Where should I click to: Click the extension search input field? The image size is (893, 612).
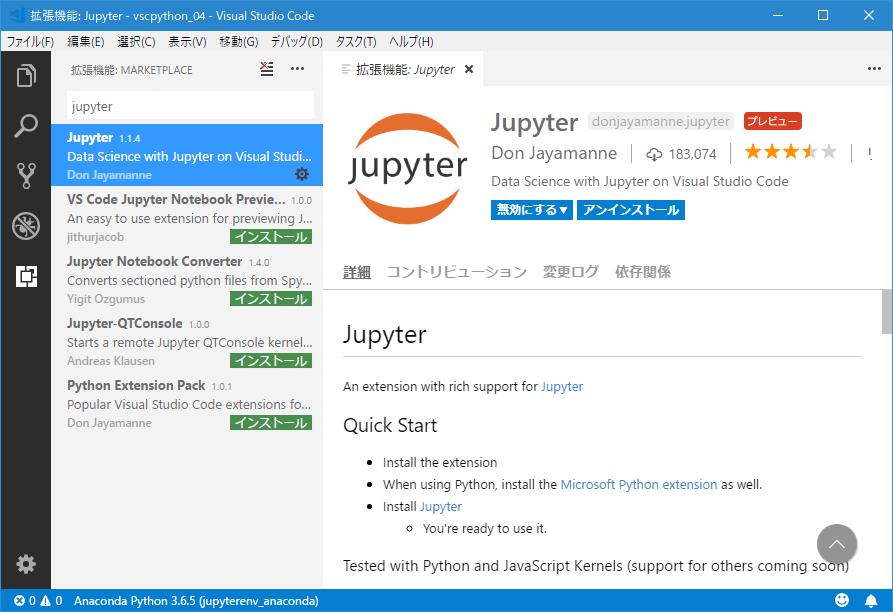click(x=190, y=106)
